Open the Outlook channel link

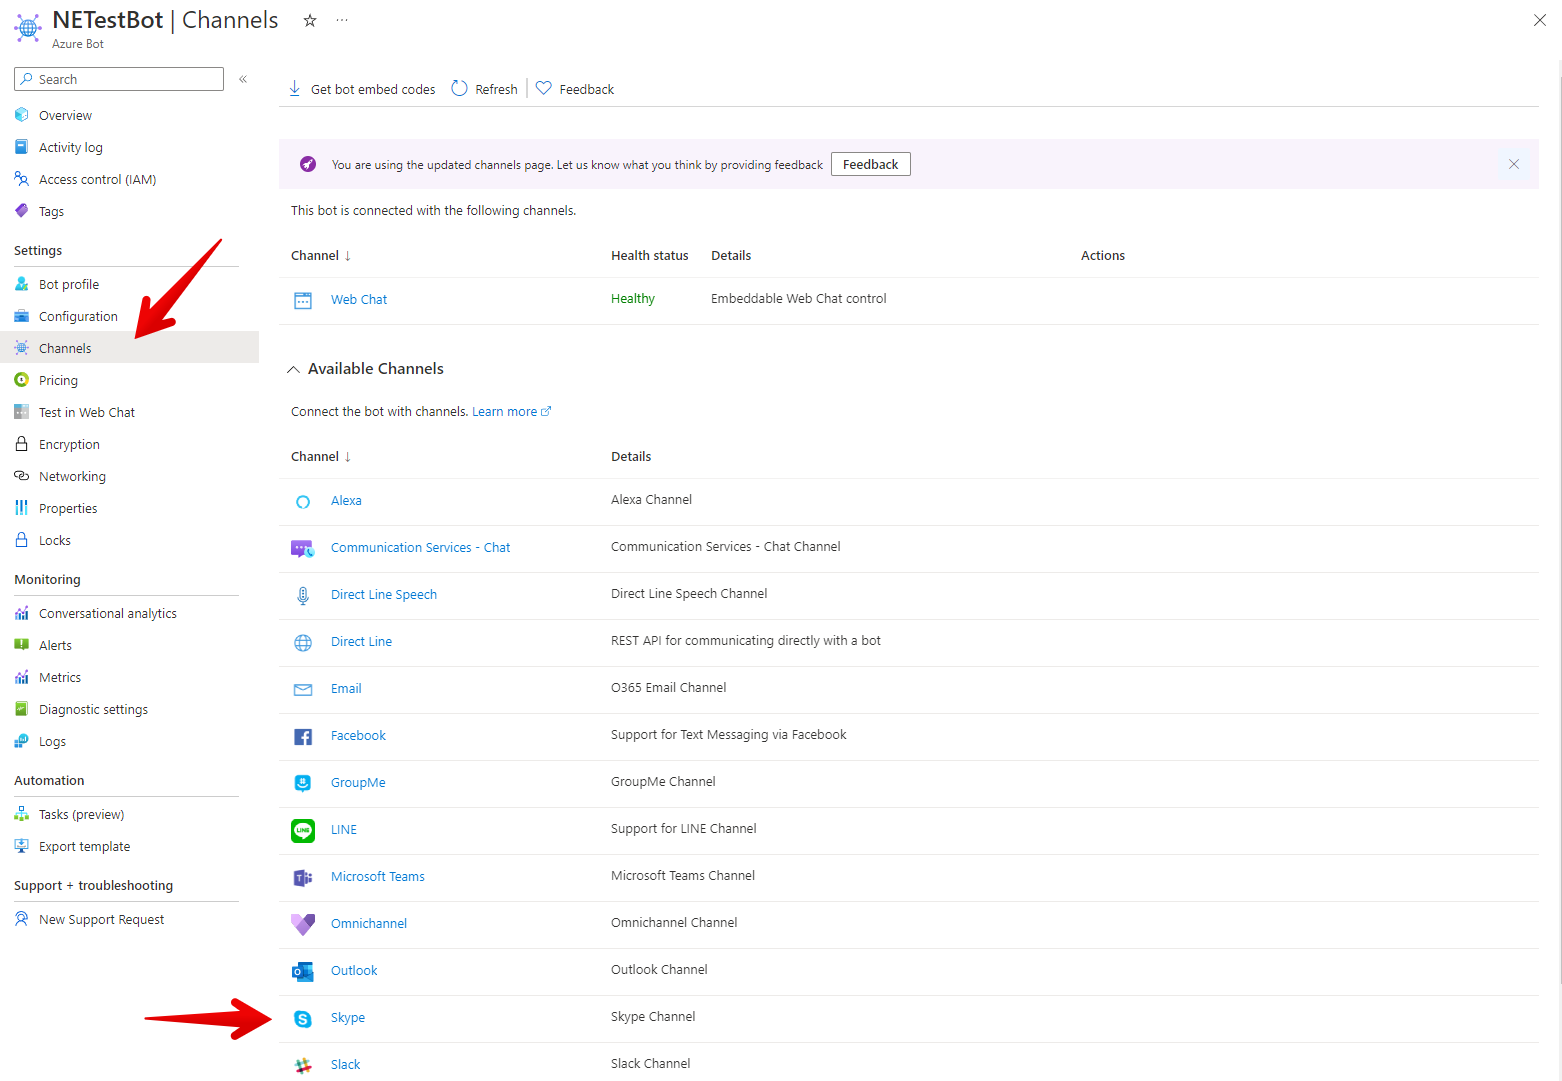354,971
